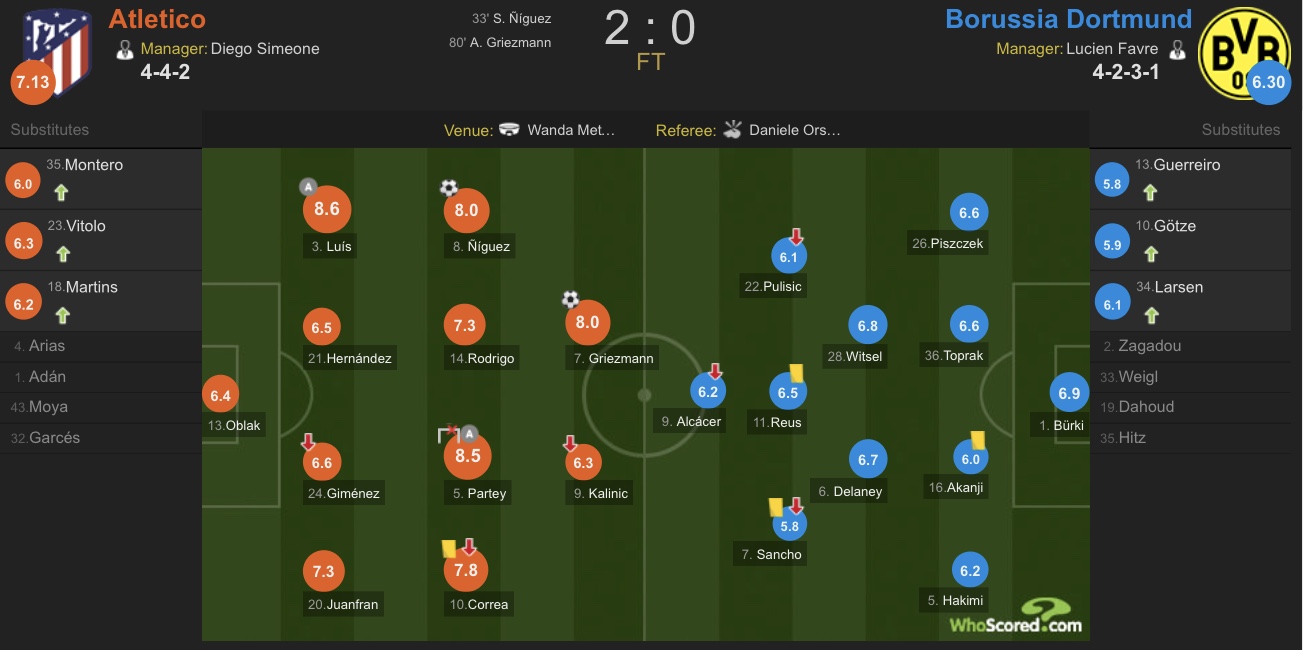This screenshot has height=650, width=1303.
Task: Open Partey's 8.5 rating bubble
Action: [467, 455]
